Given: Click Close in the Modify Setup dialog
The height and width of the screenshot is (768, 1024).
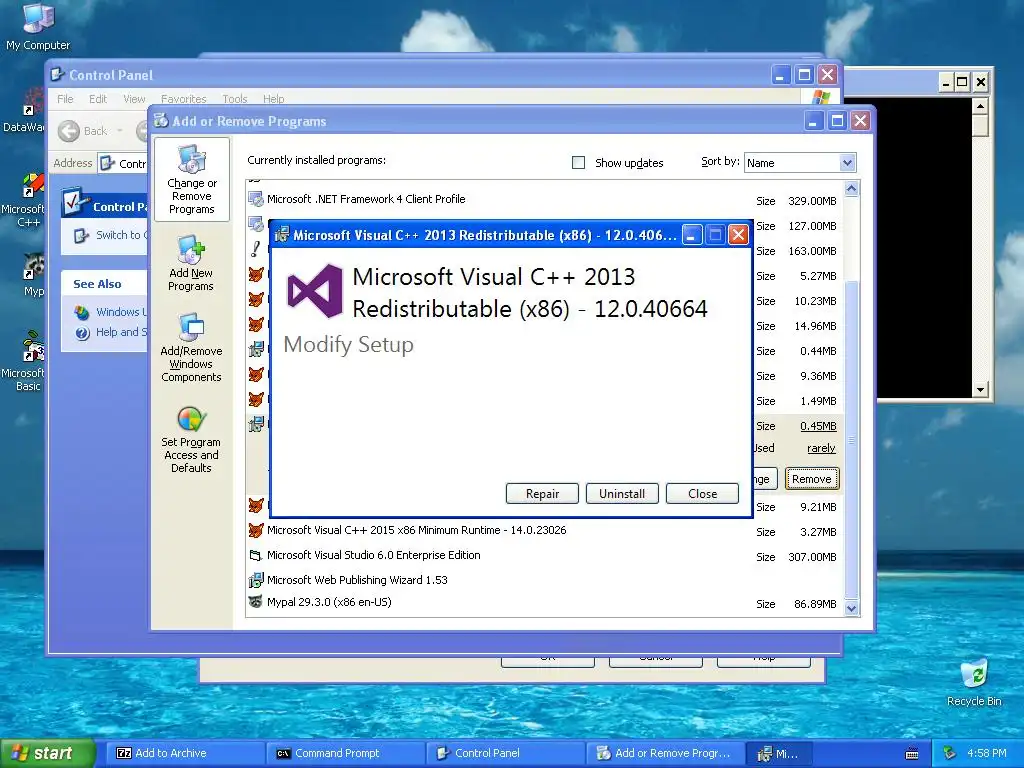Looking at the screenshot, I should click(702, 494).
